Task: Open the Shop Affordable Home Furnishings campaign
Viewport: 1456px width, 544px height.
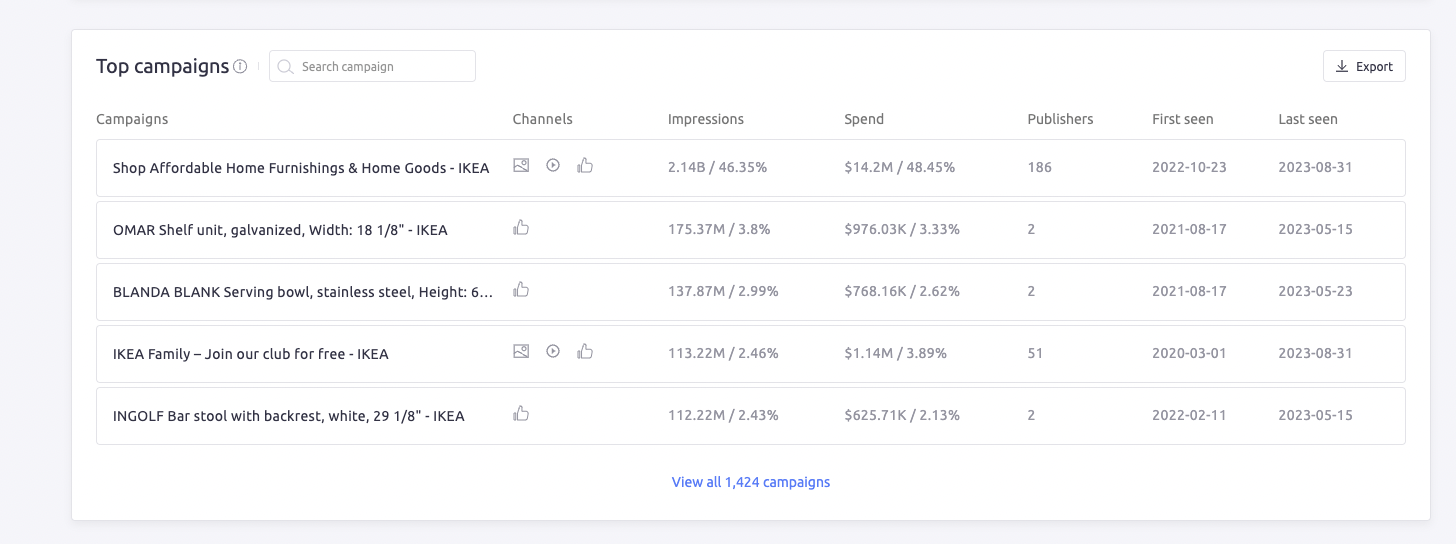Action: click(301, 168)
